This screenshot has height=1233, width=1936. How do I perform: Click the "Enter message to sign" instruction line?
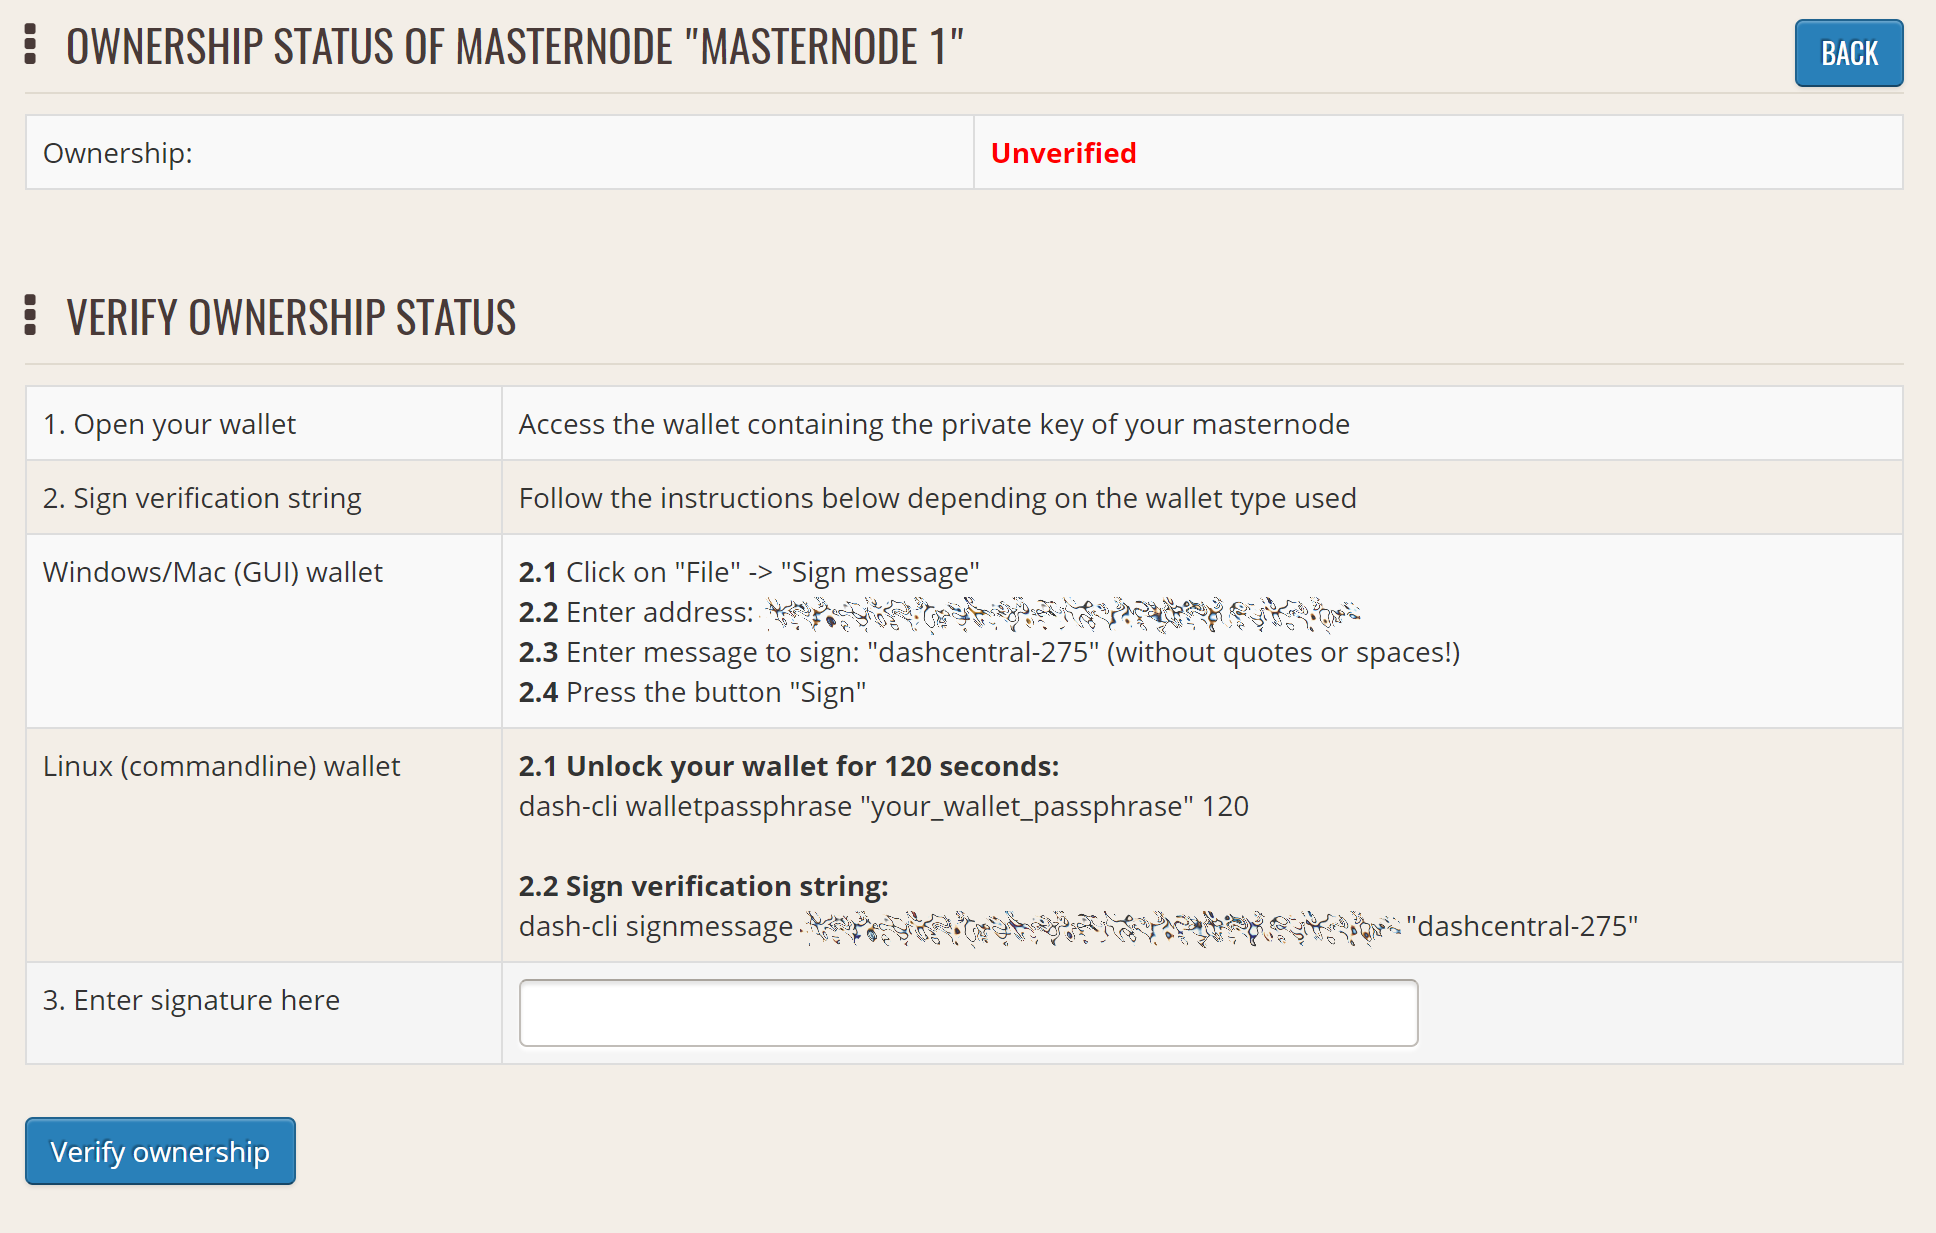pyautogui.click(x=988, y=652)
